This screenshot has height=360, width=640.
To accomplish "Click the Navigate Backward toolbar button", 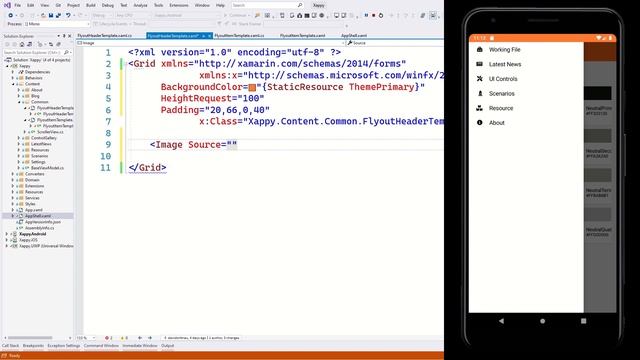I will (11, 16).
